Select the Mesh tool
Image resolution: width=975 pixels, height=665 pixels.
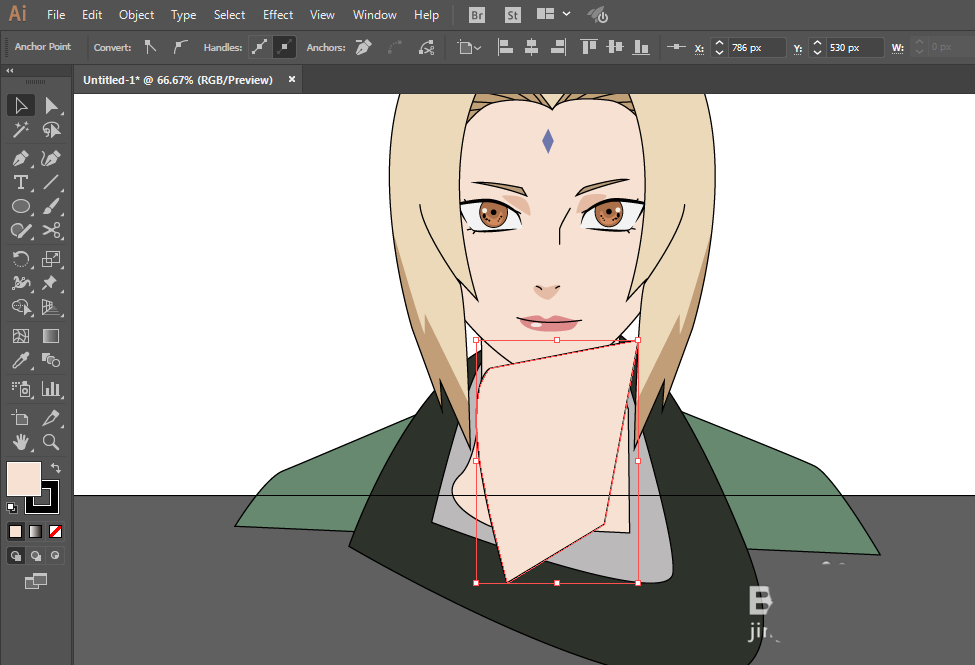tap(21, 336)
